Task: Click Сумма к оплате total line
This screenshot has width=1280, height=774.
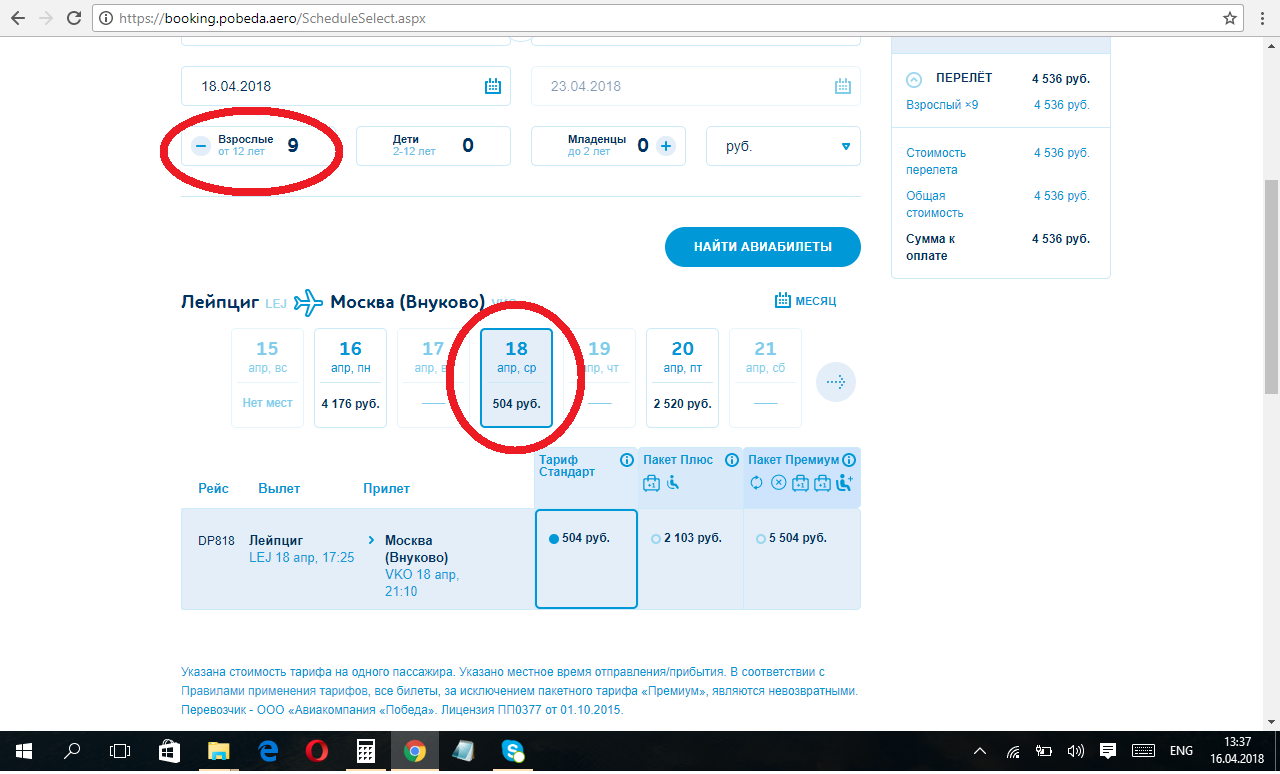Action: click(998, 247)
